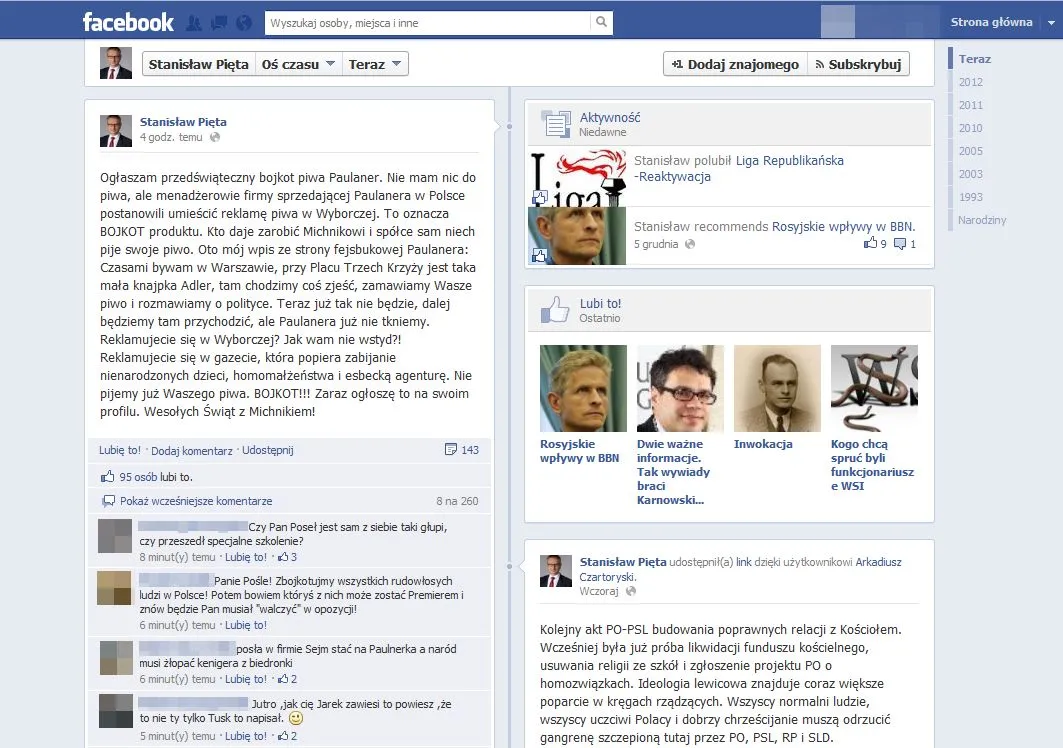Click the Dodaj znajomego button
The height and width of the screenshot is (748, 1063).
735,64
